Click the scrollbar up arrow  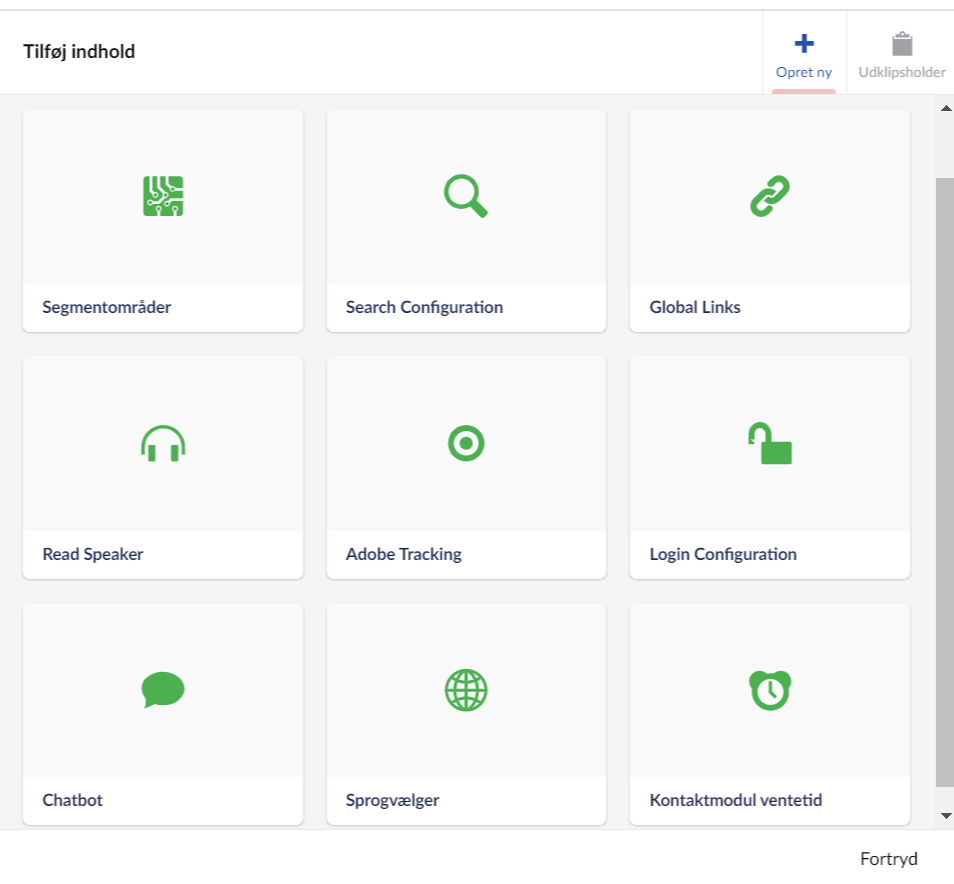pyautogui.click(x=945, y=107)
